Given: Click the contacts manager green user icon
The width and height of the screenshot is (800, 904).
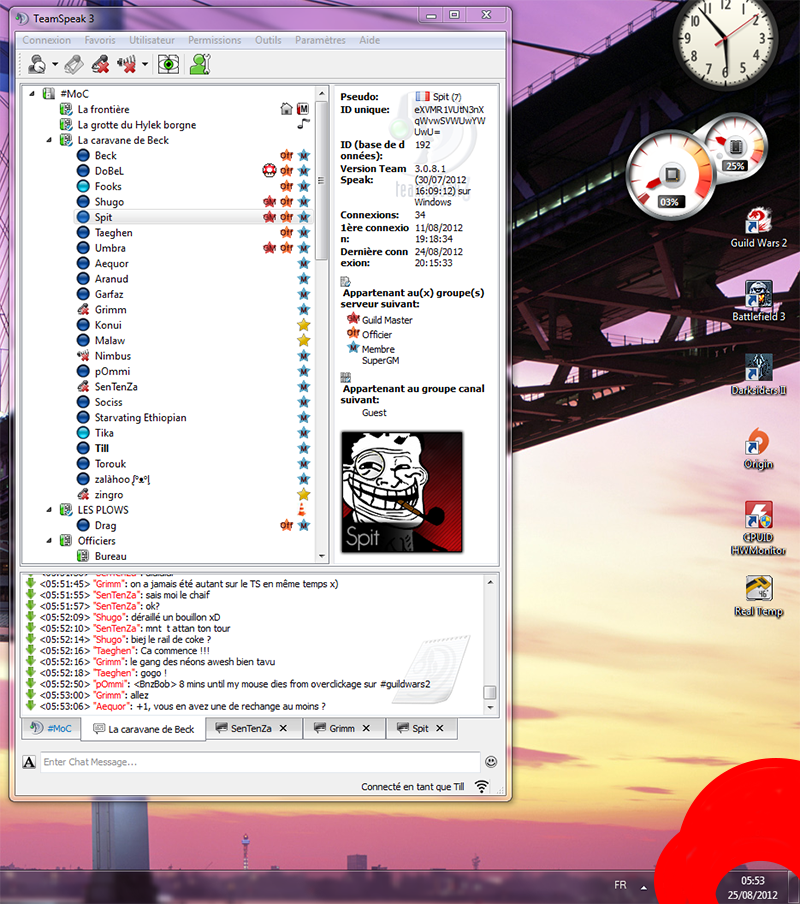Looking at the screenshot, I should (201, 64).
